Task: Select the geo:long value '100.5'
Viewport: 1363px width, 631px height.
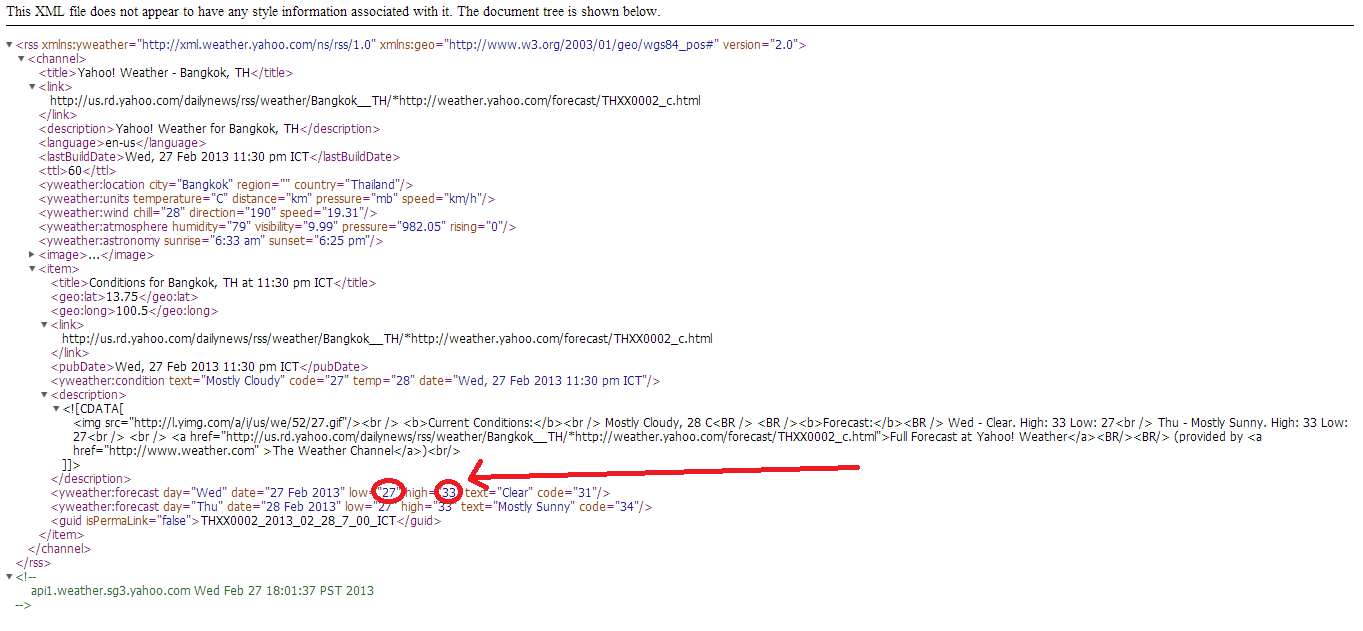Action: (131, 311)
